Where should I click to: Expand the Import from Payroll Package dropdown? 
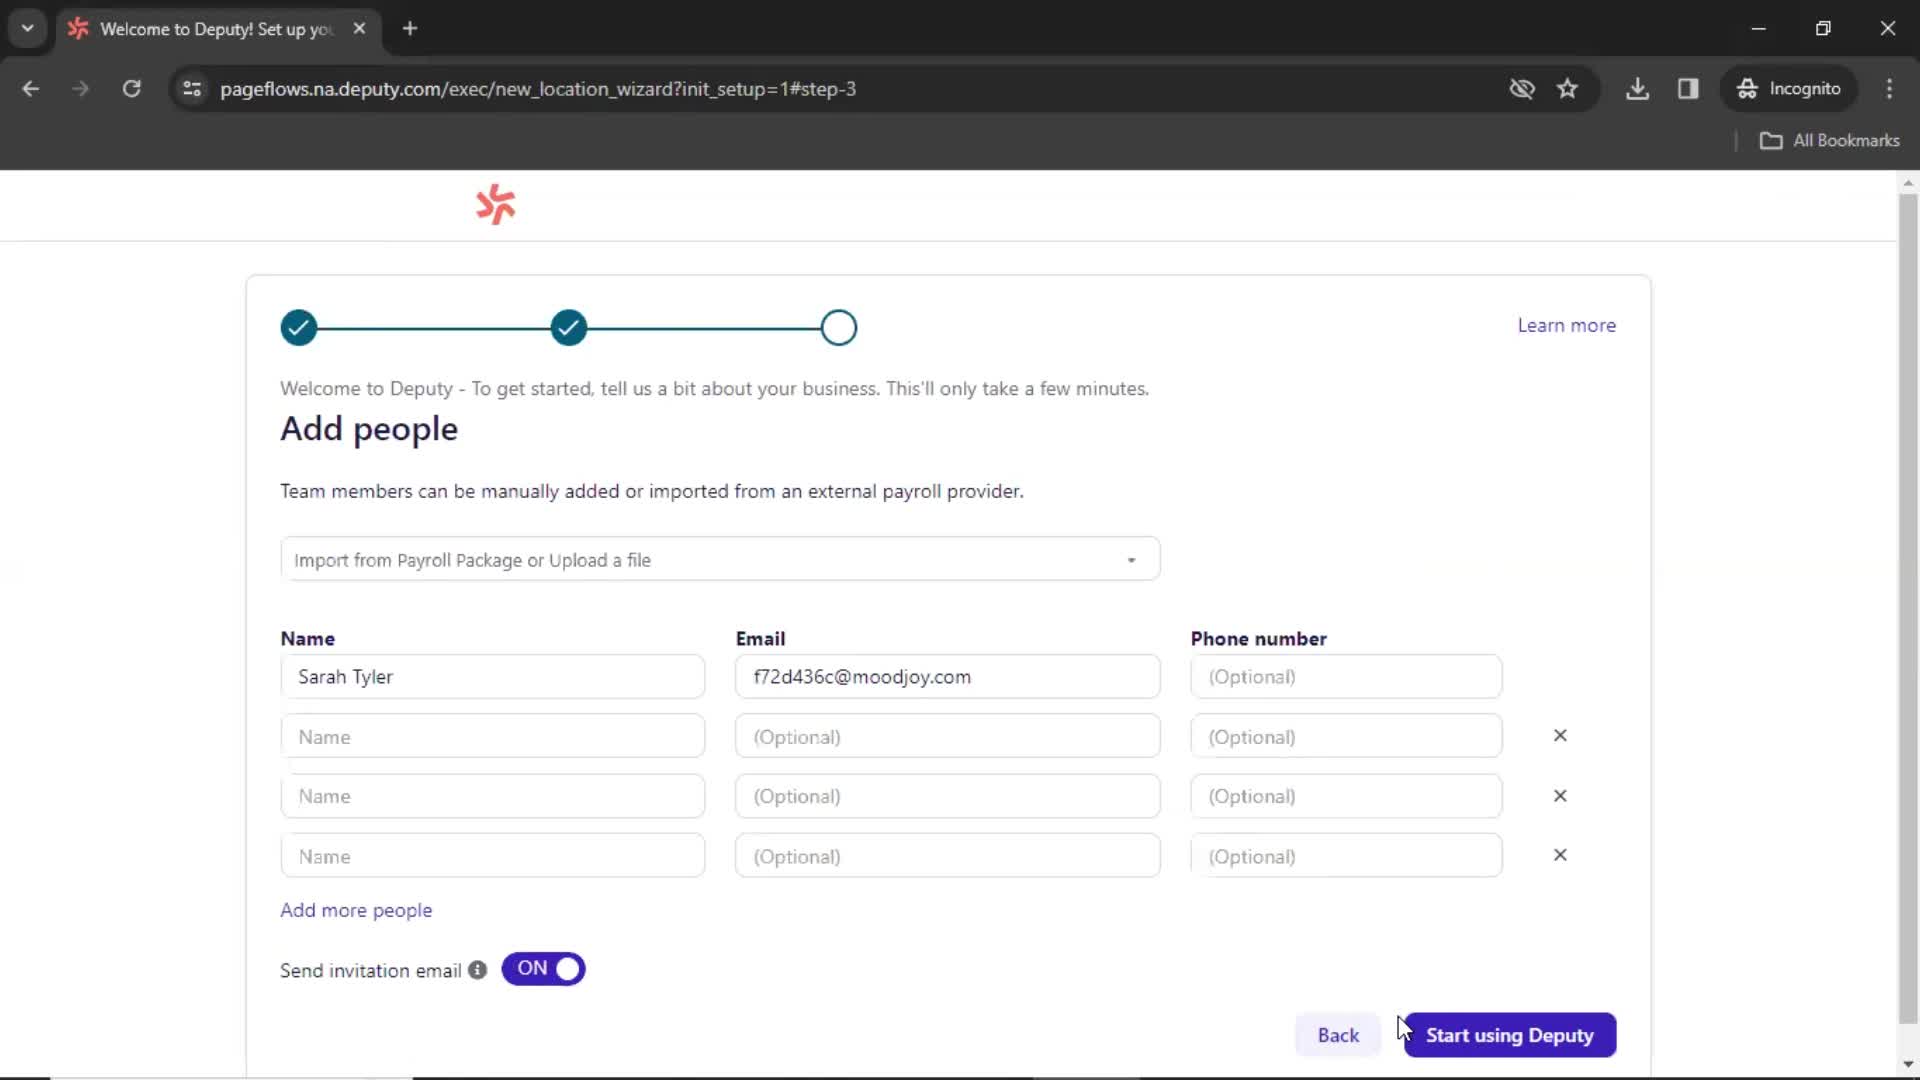tap(1133, 560)
